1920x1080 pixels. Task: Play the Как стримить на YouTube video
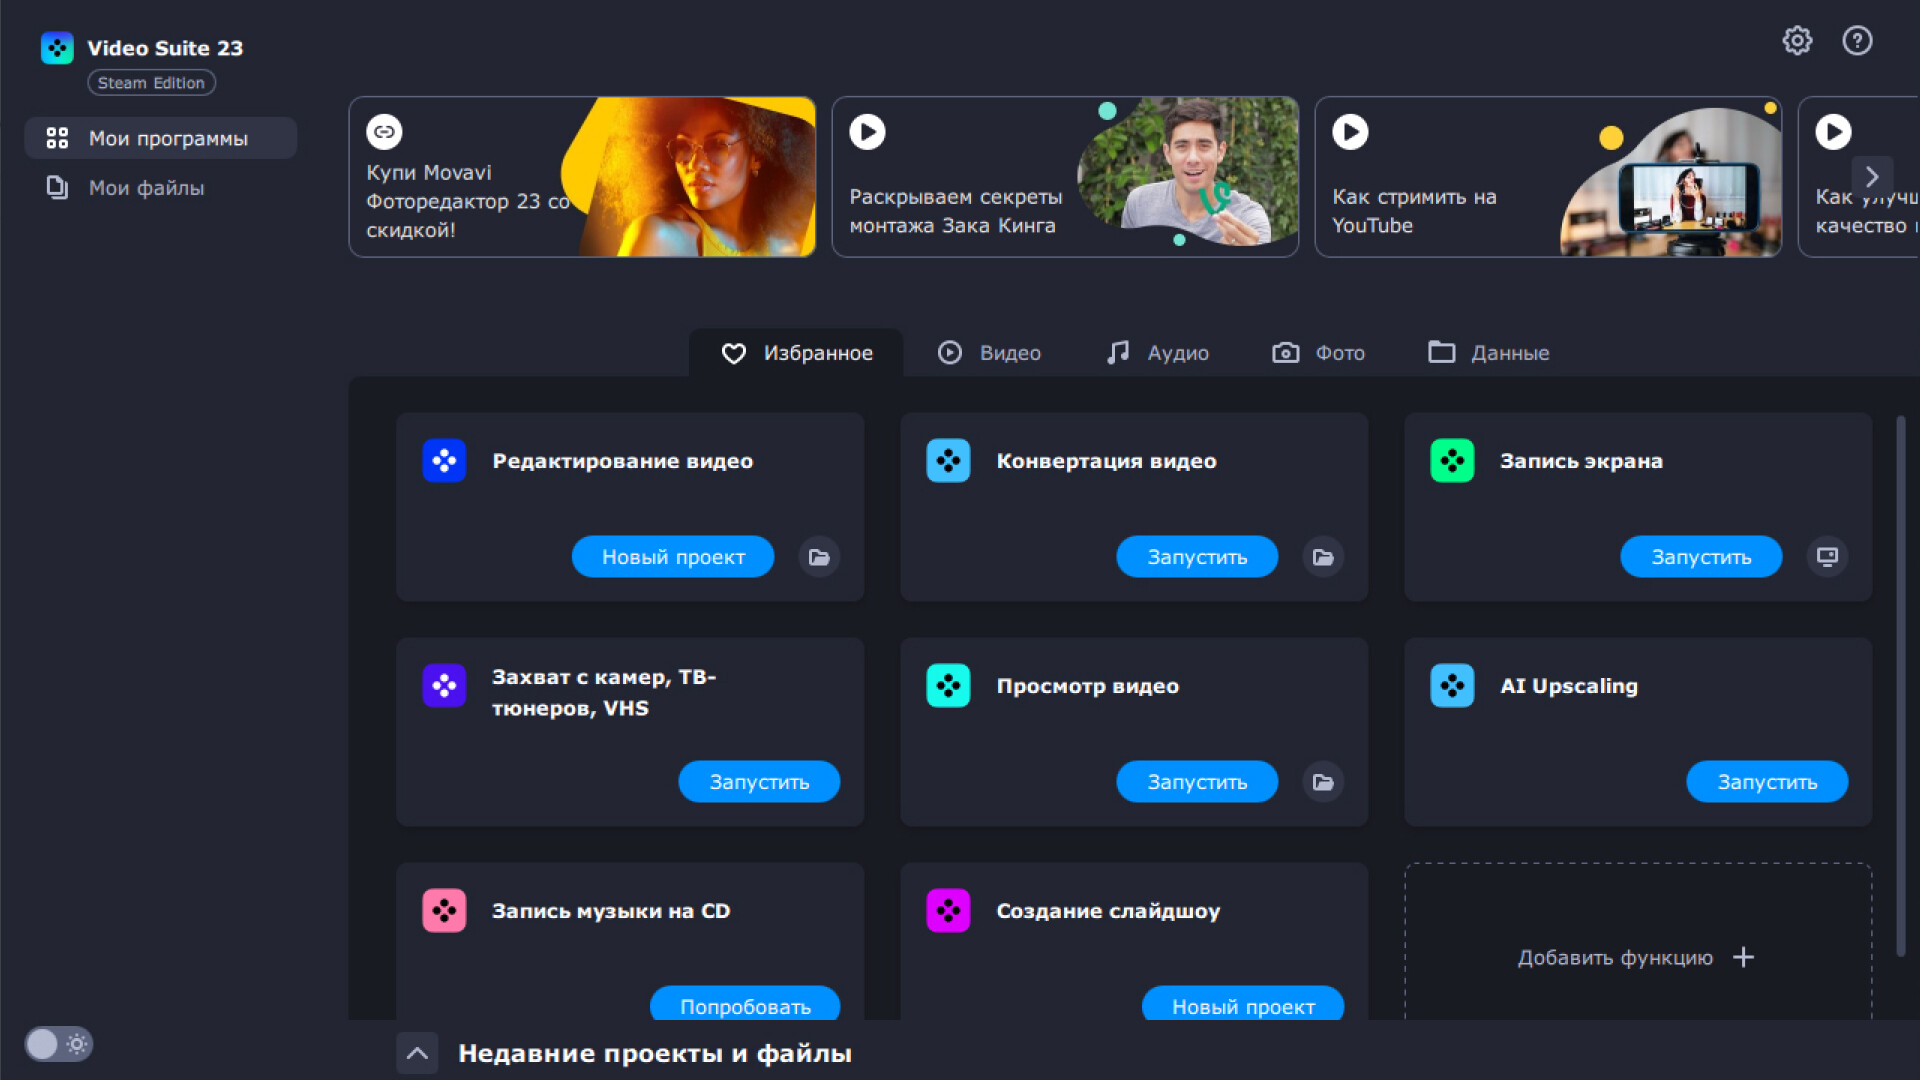1350,132
